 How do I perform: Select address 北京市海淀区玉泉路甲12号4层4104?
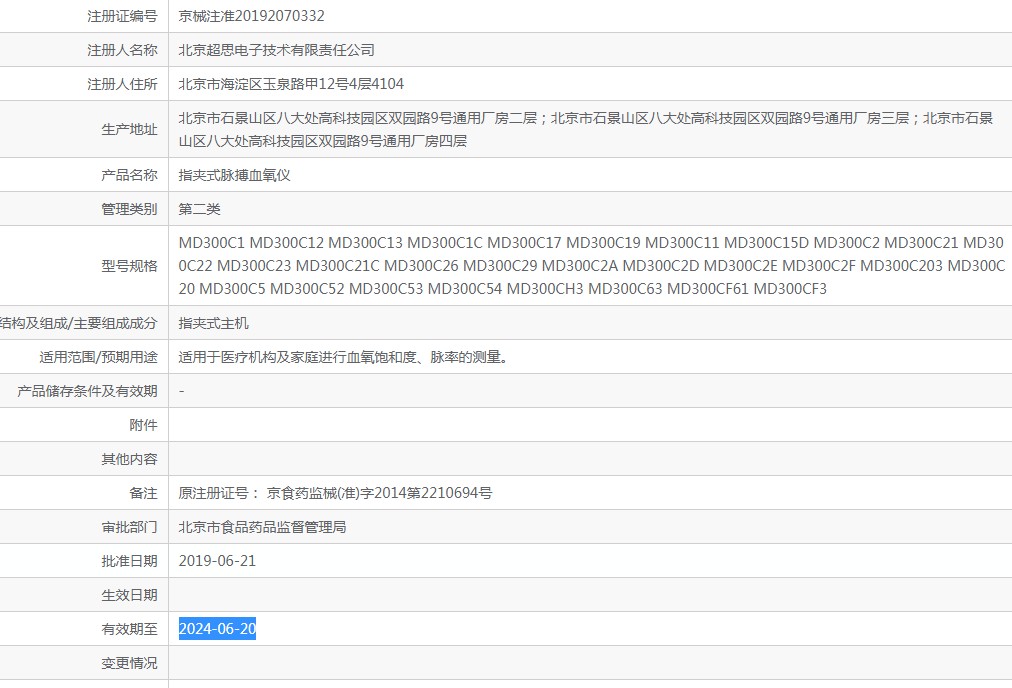pyautogui.click(x=291, y=84)
